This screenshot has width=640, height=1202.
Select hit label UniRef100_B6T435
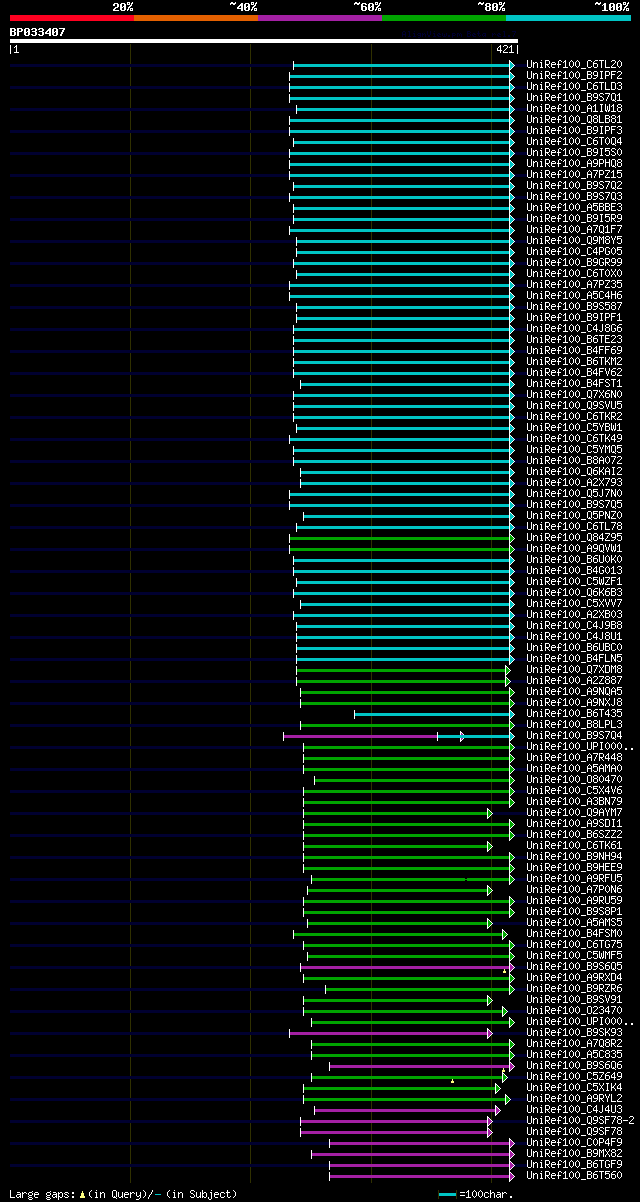[574, 713]
